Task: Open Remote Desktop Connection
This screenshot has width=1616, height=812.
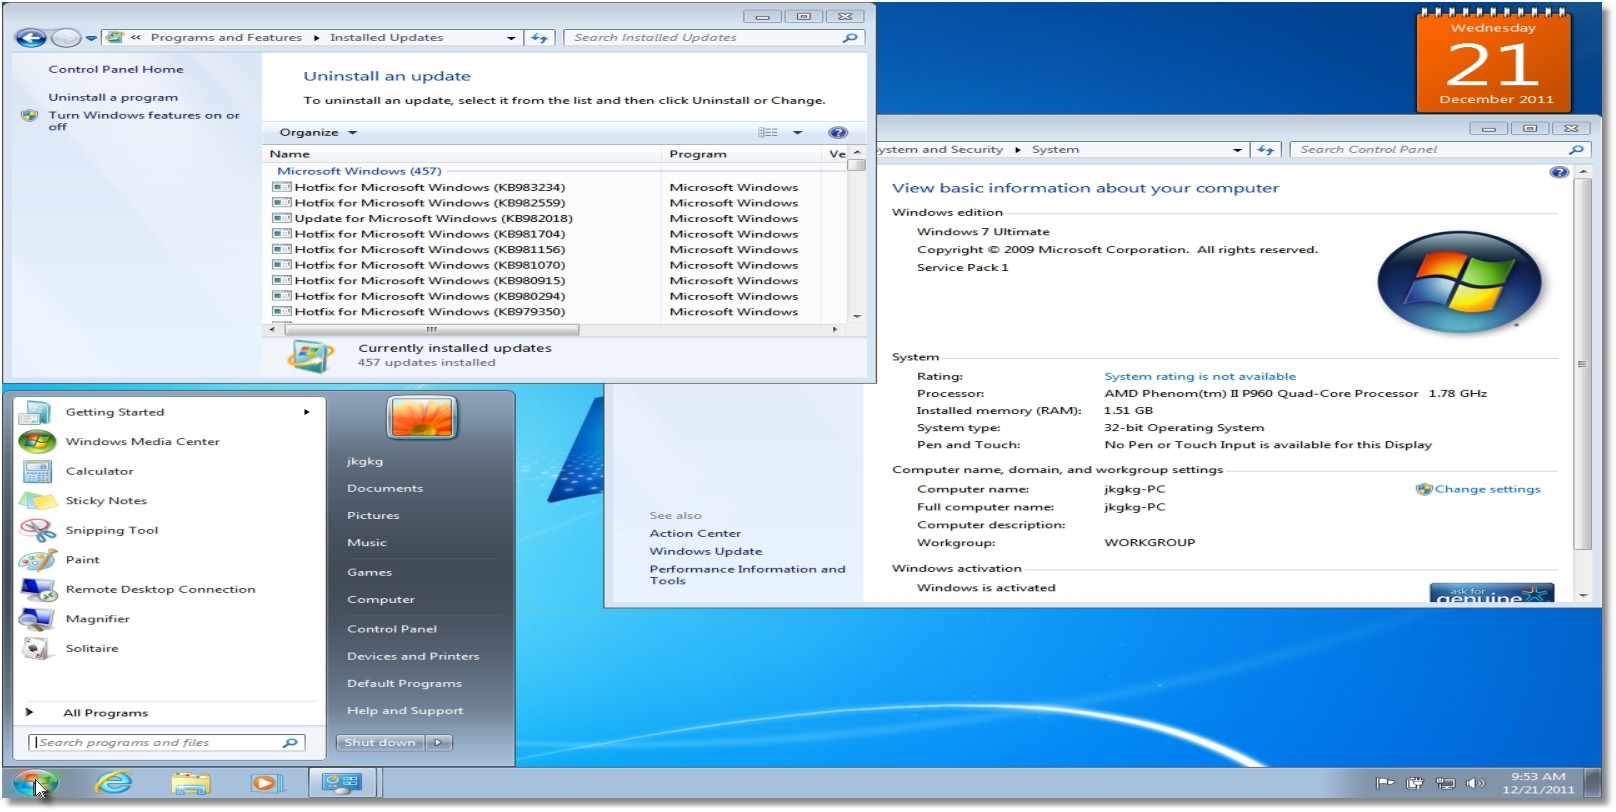Action: pyautogui.click(x=160, y=589)
